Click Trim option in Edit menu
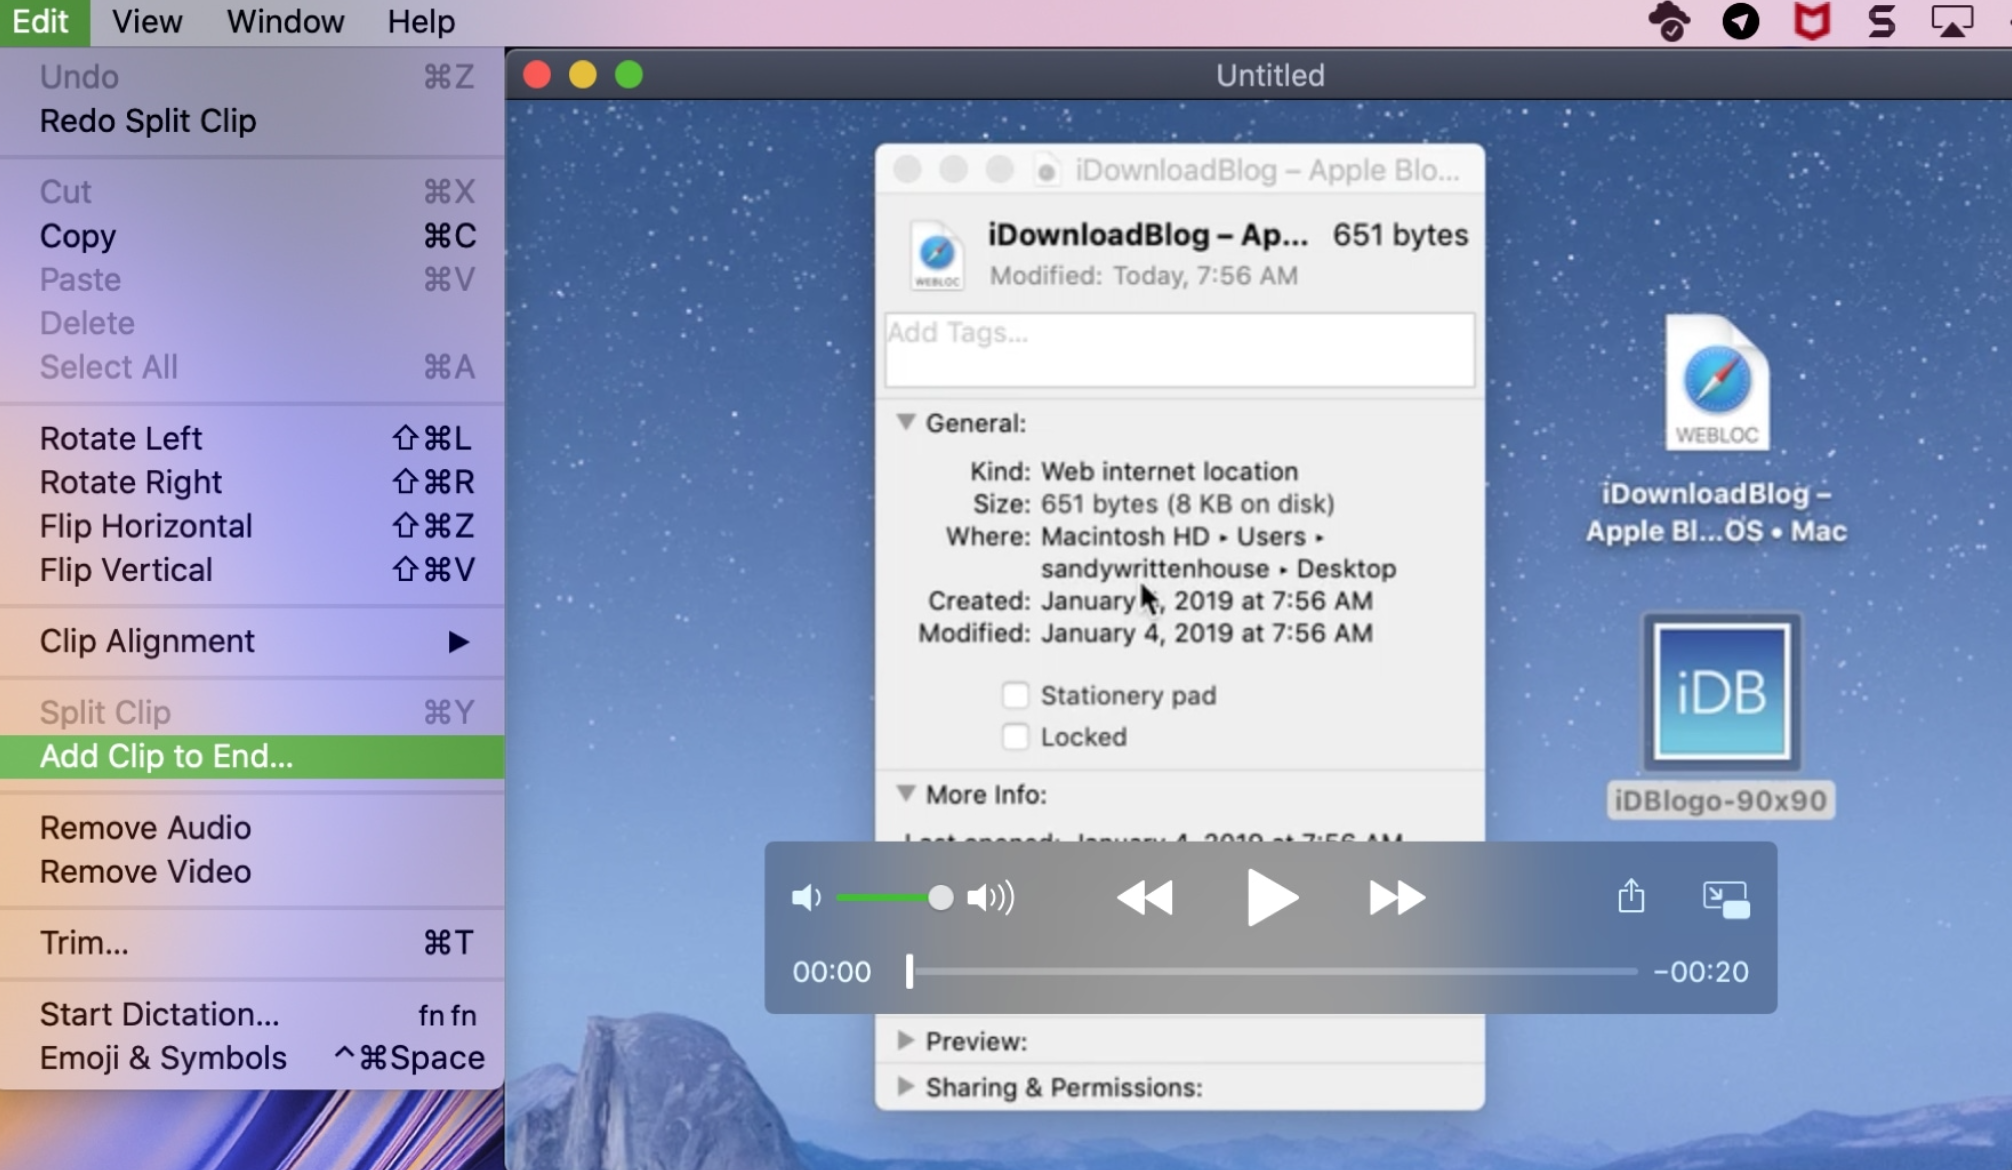This screenshot has height=1170, width=2012. pos(84,942)
